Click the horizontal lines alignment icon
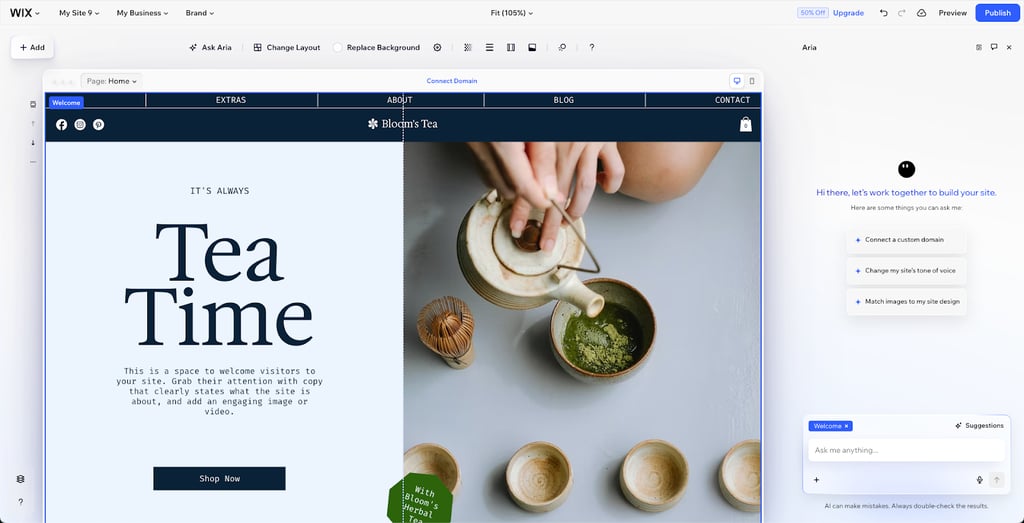This screenshot has width=1024, height=523. (489, 48)
